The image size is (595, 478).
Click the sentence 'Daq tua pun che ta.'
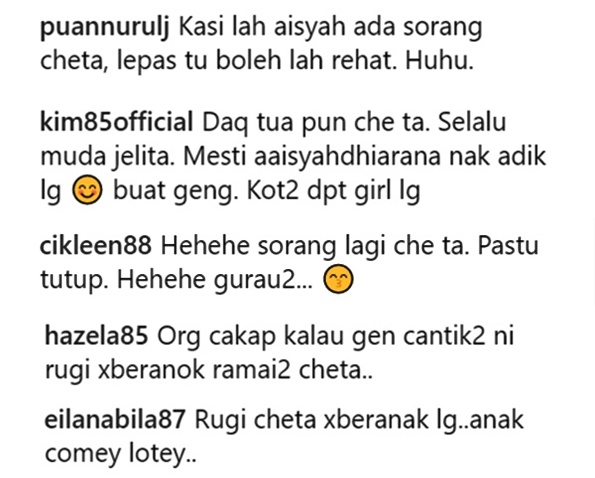(x=316, y=123)
